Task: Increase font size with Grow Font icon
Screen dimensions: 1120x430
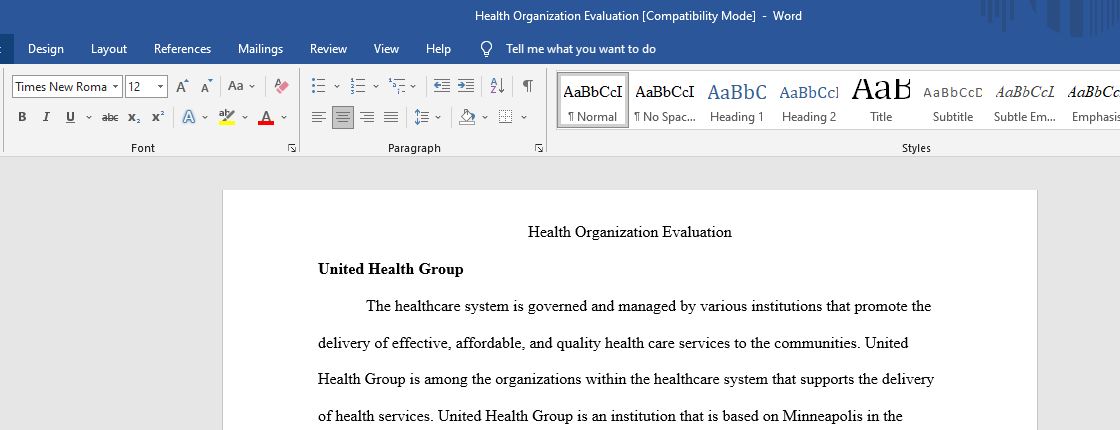Action: click(182, 86)
